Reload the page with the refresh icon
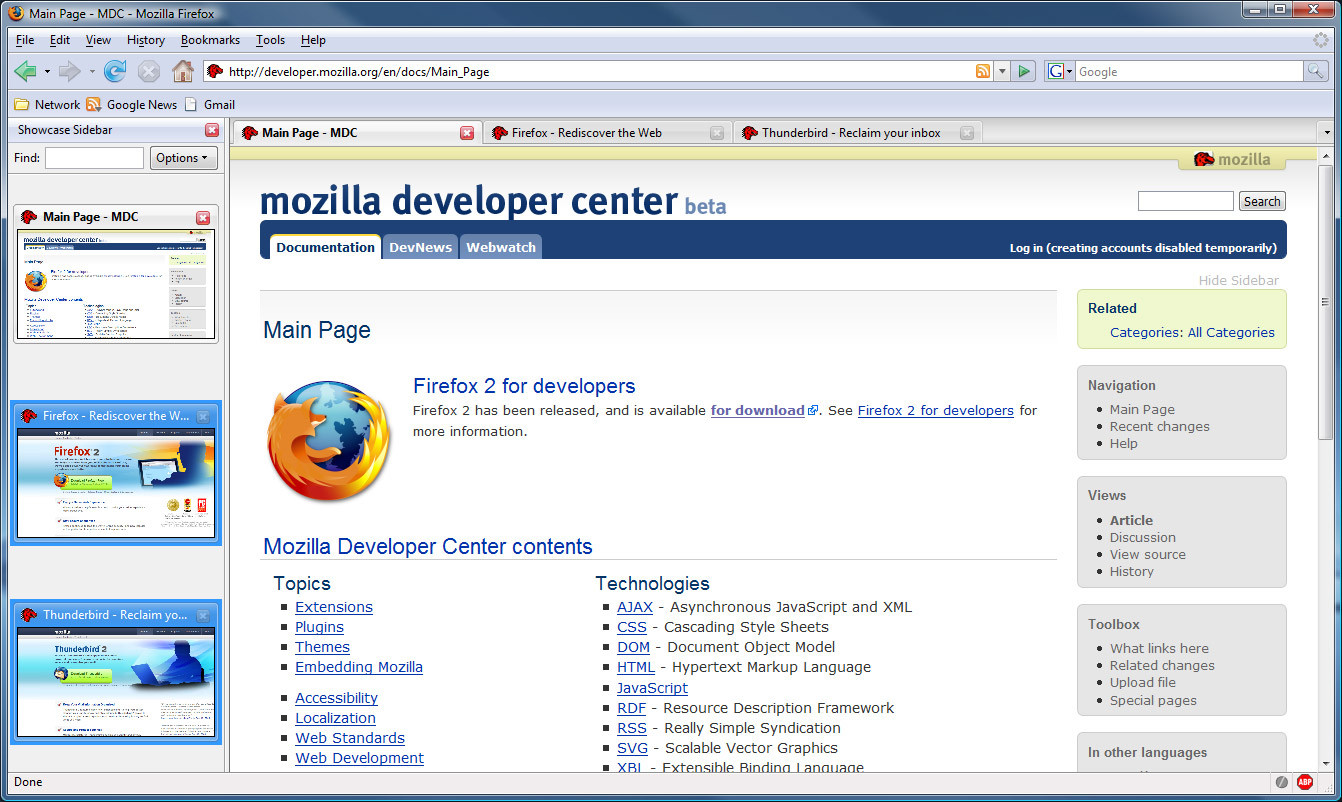The image size is (1342, 802). coord(115,71)
